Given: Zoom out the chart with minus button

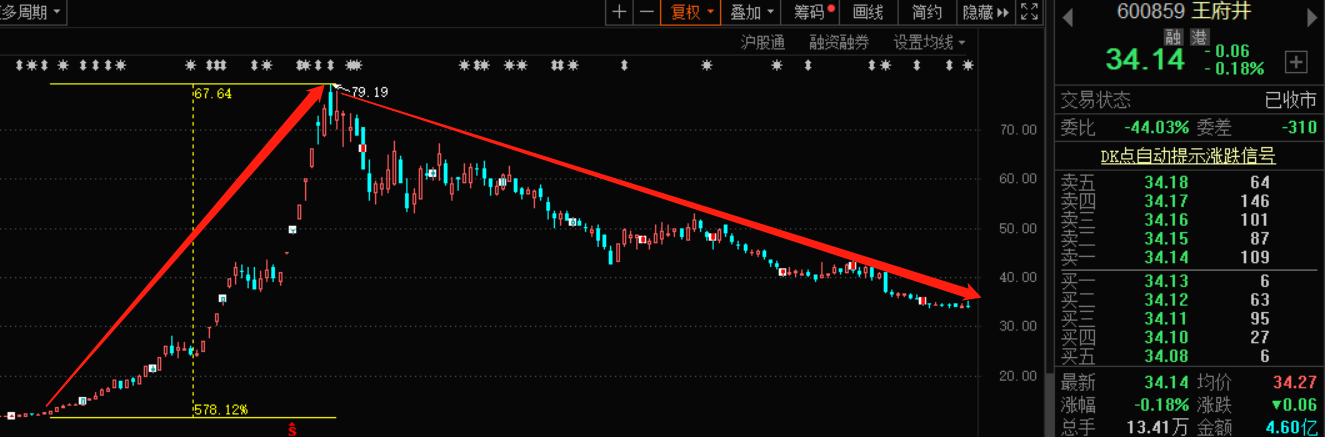Looking at the screenshot, I should (647, 12).
